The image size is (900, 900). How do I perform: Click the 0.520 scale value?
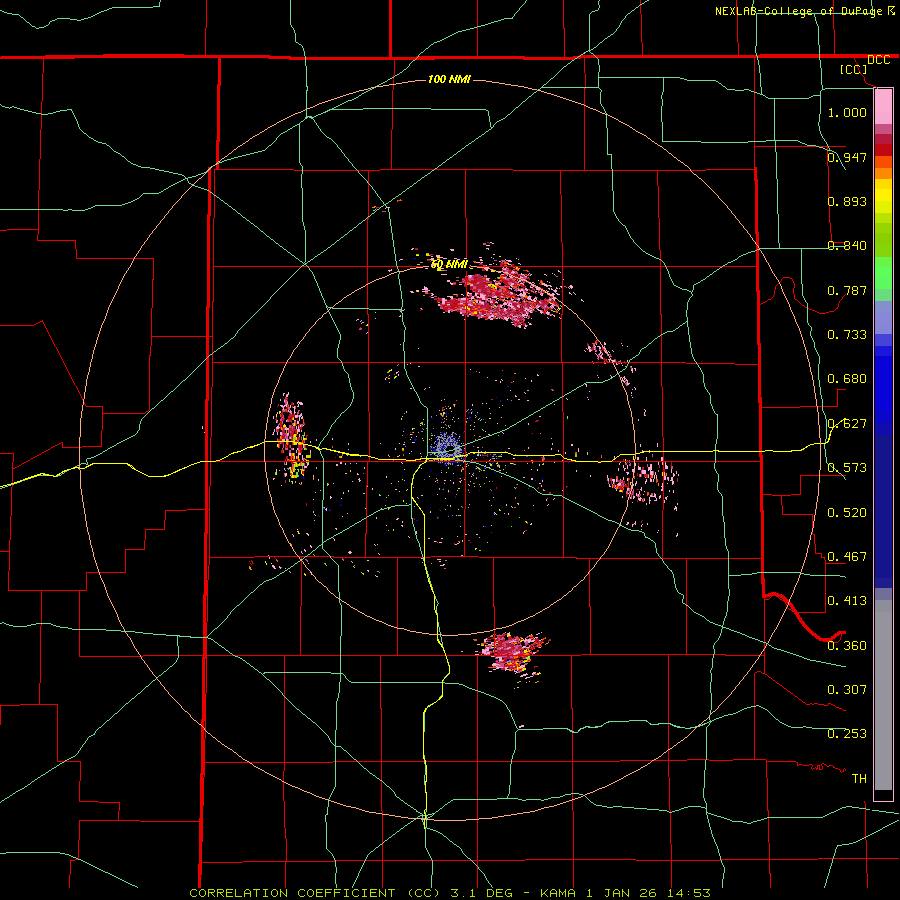(x=847, y=513)
